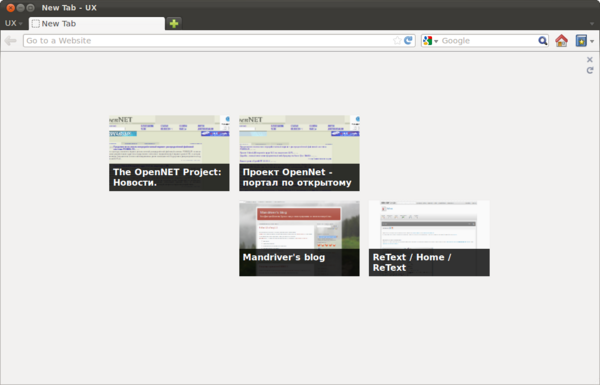Click the back arrow navigation button
This screenshot has width=600, height=385.
click(10, 41)
